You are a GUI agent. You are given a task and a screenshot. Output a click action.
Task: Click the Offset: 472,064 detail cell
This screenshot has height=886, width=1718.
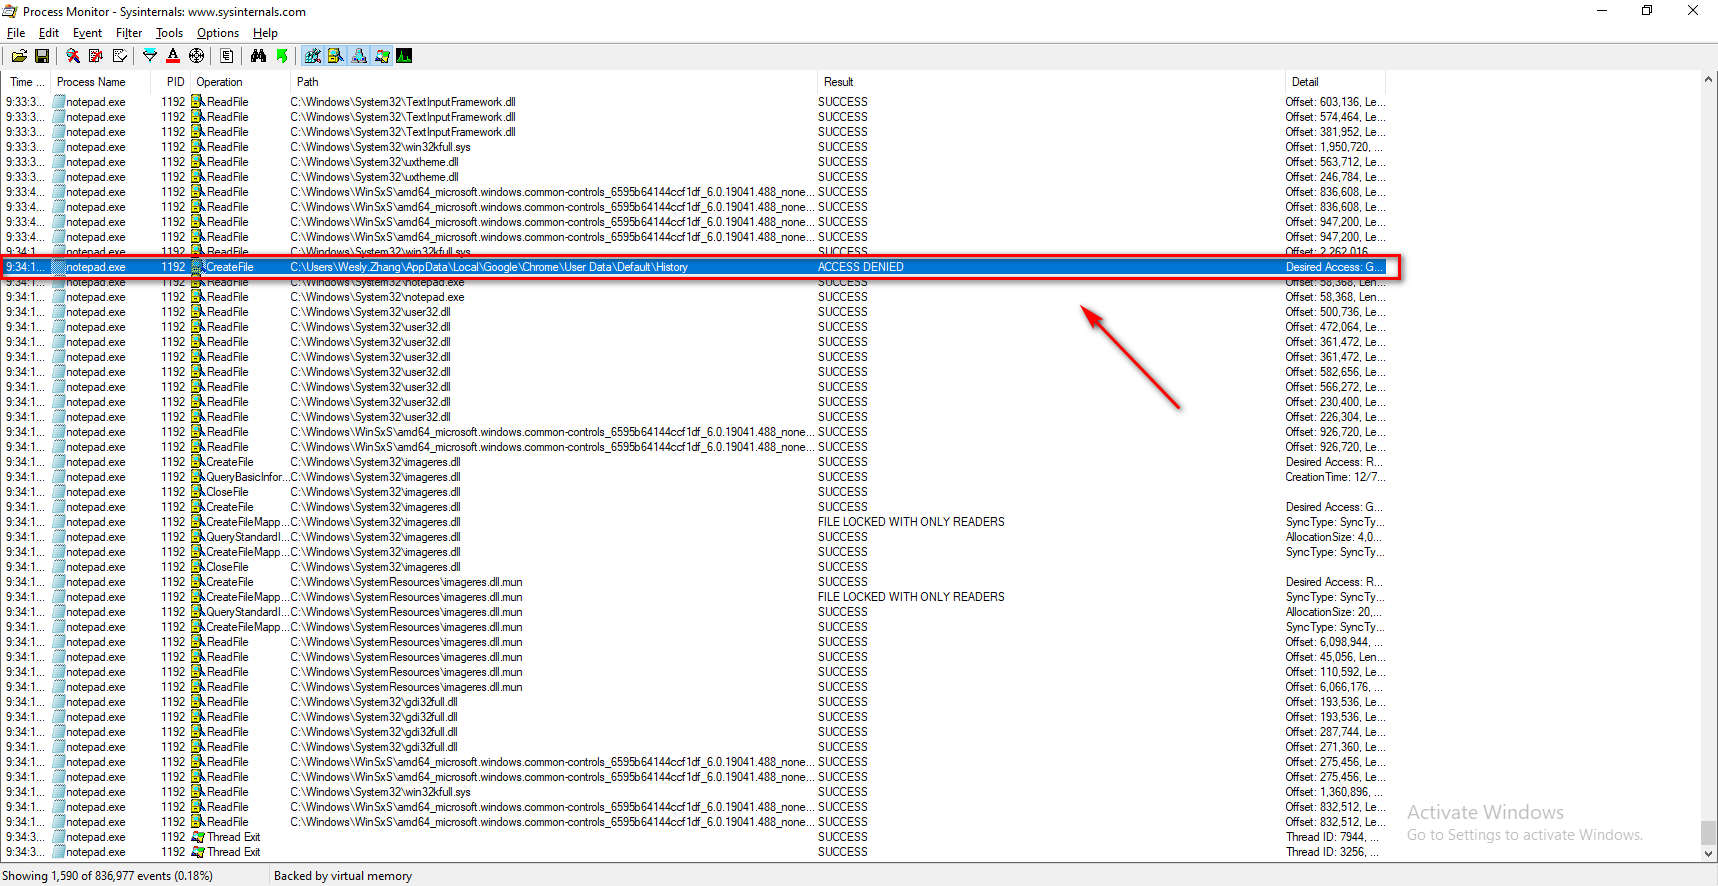click(x=1335, y=327)
